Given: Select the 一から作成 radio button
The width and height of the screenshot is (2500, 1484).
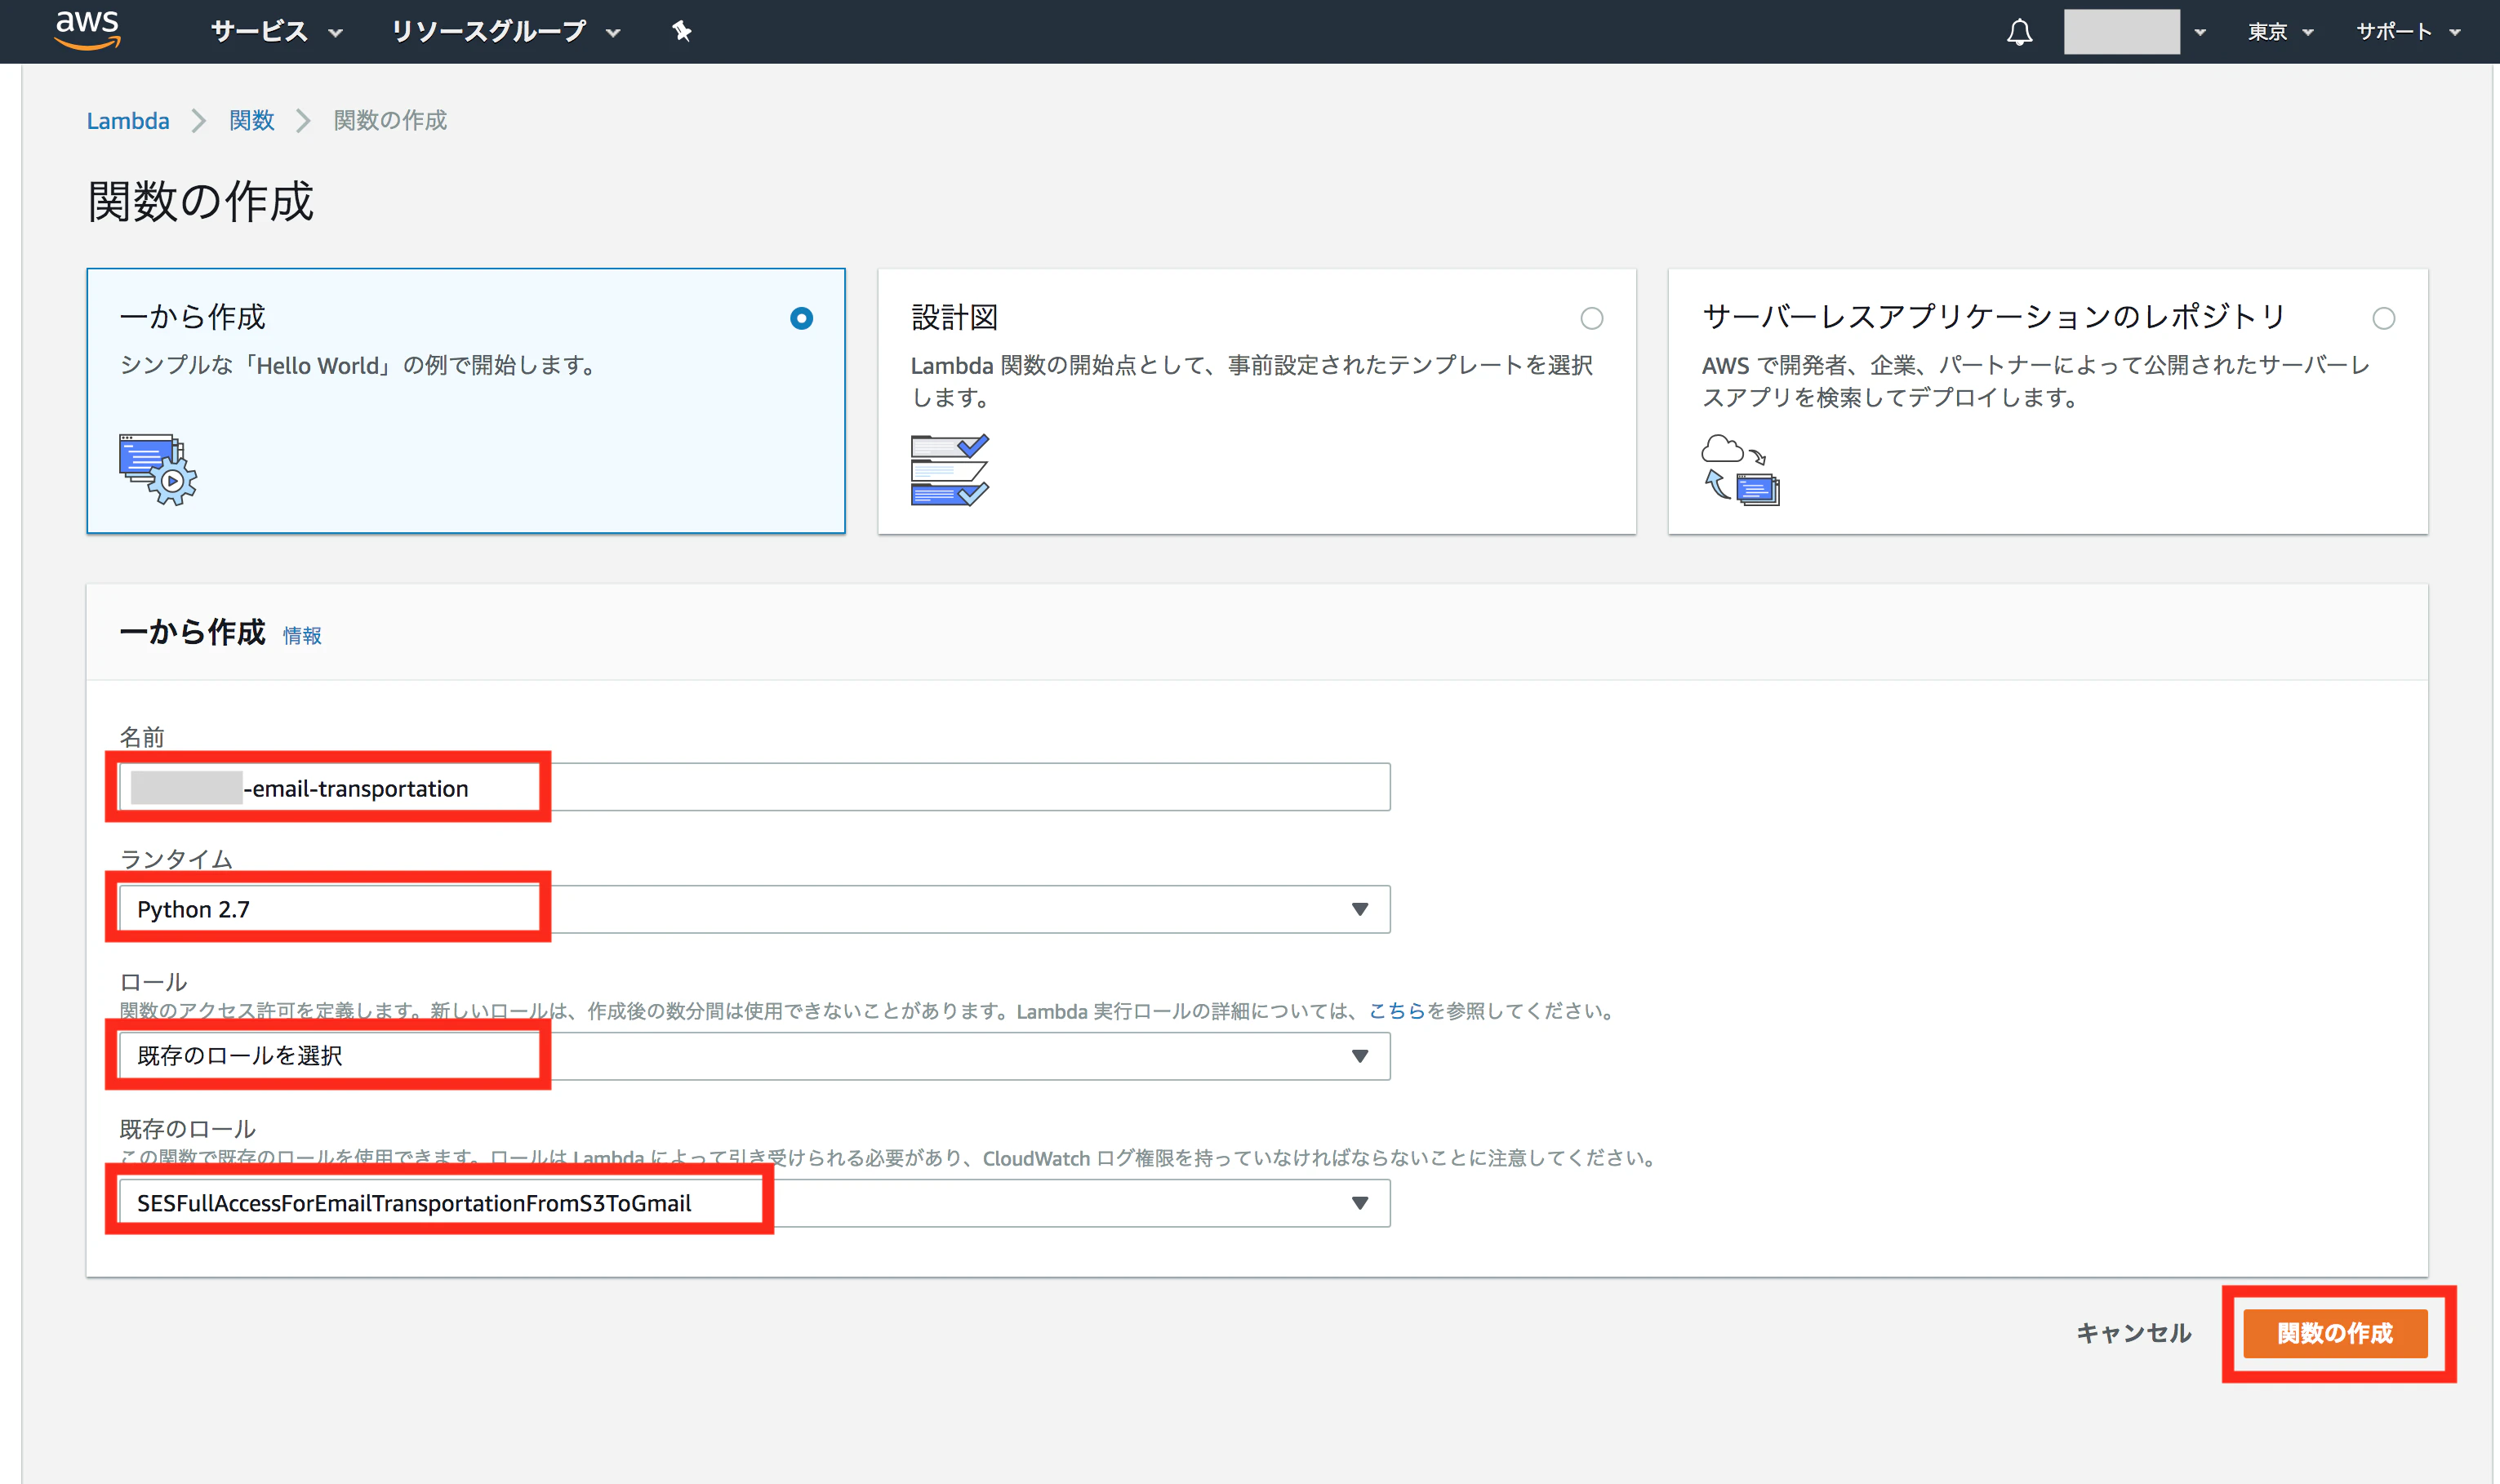Looking at the screenshot, I should [801, 318].
